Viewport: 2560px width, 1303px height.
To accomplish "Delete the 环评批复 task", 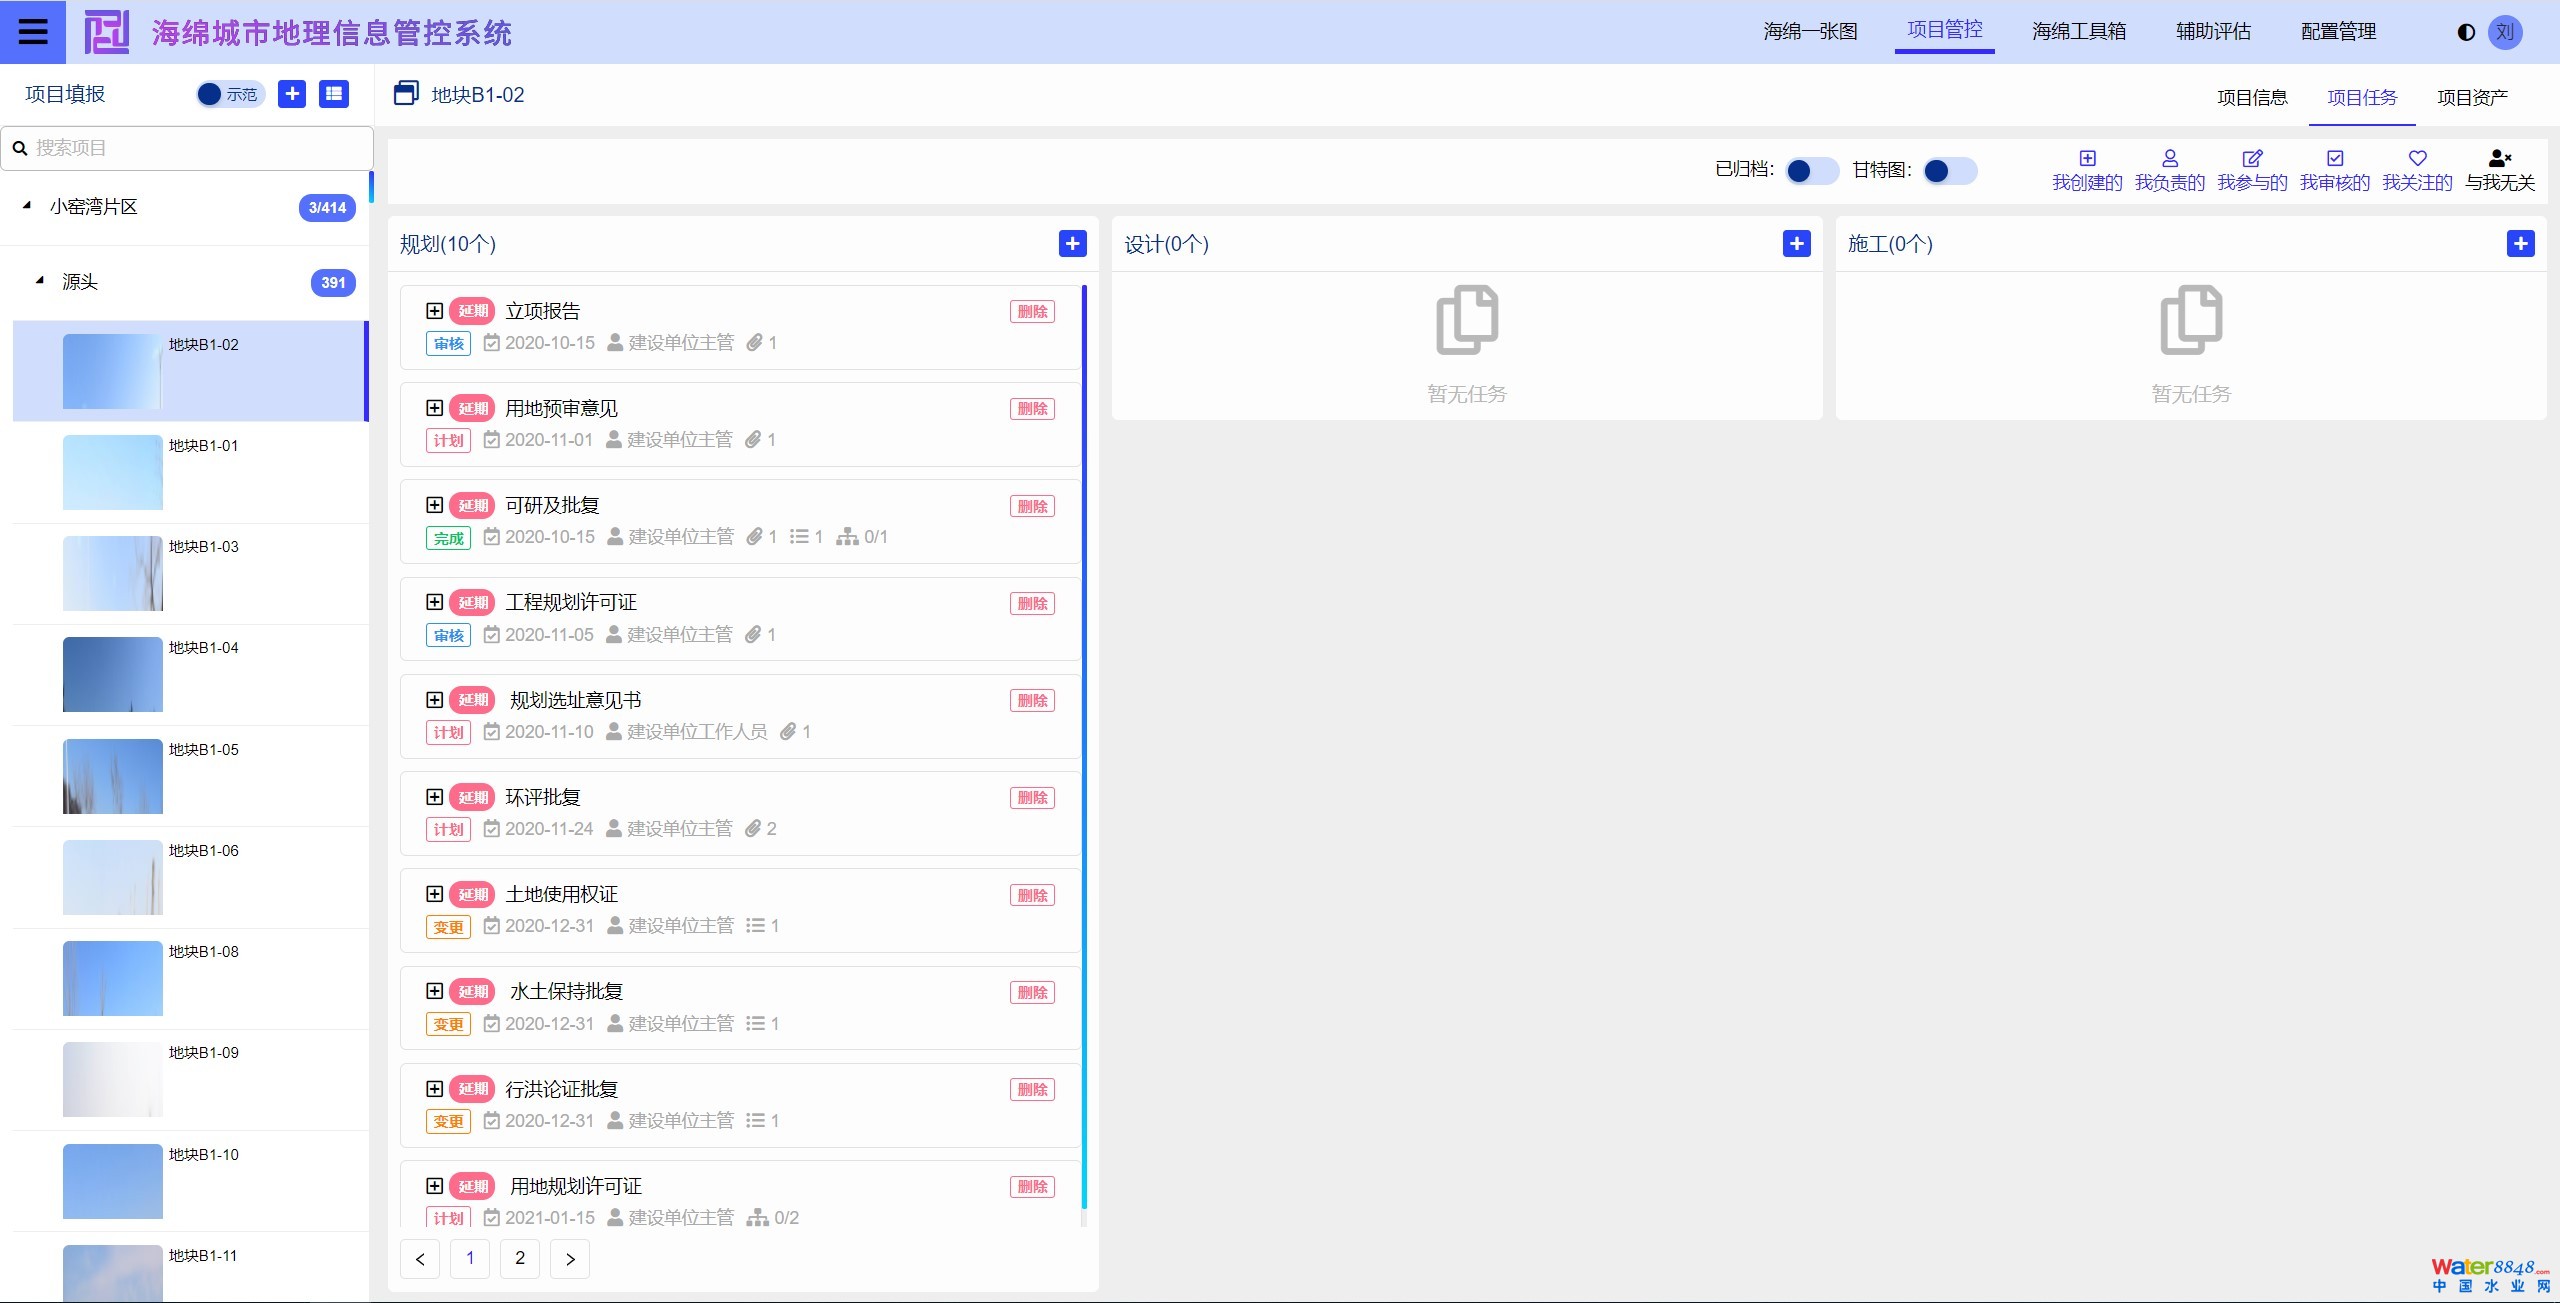I will 1032,798.
